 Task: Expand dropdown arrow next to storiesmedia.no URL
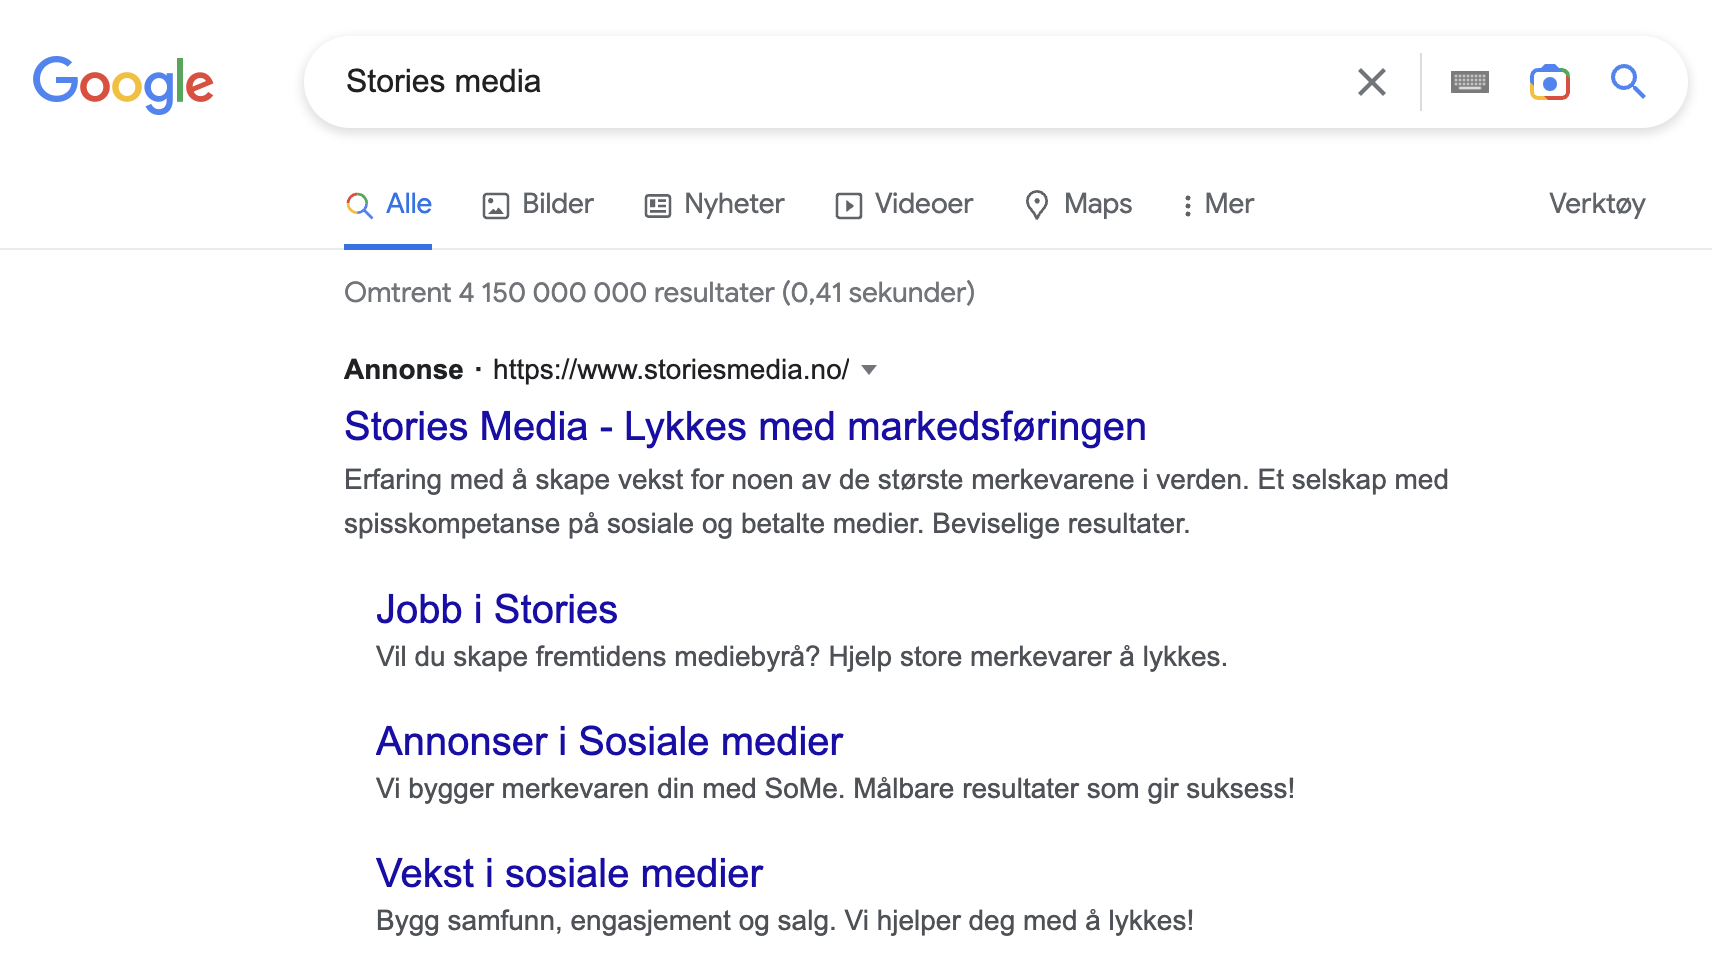(869, 370)
